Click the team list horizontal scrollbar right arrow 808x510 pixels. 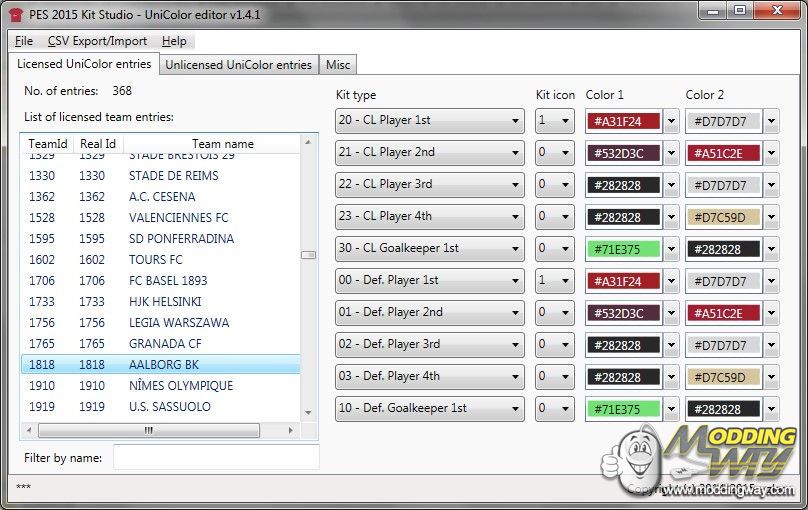(x=293, y=431)
